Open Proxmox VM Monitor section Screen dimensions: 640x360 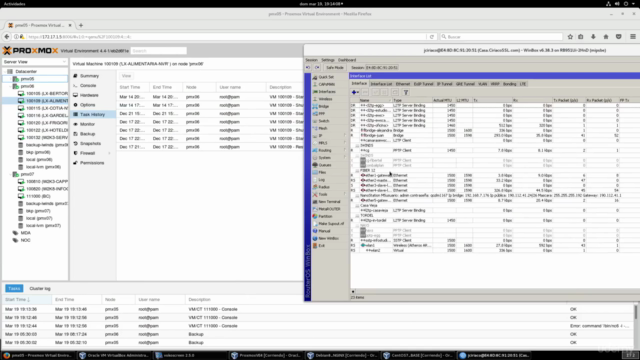[x=87, y=124]
